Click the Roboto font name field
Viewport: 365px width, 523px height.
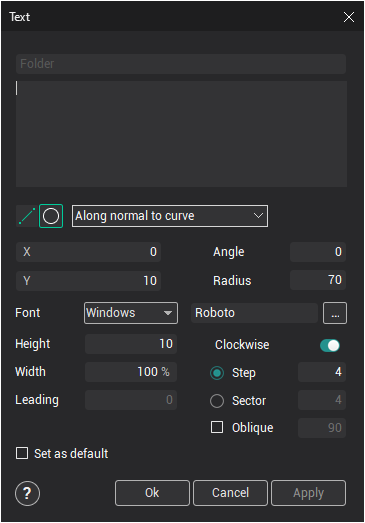tap(254, 313)
